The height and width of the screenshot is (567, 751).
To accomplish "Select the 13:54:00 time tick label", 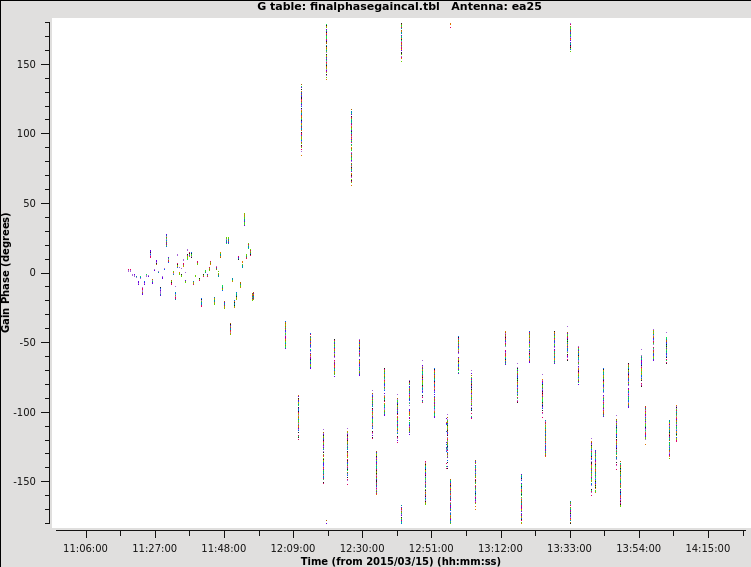I will 638,548.
